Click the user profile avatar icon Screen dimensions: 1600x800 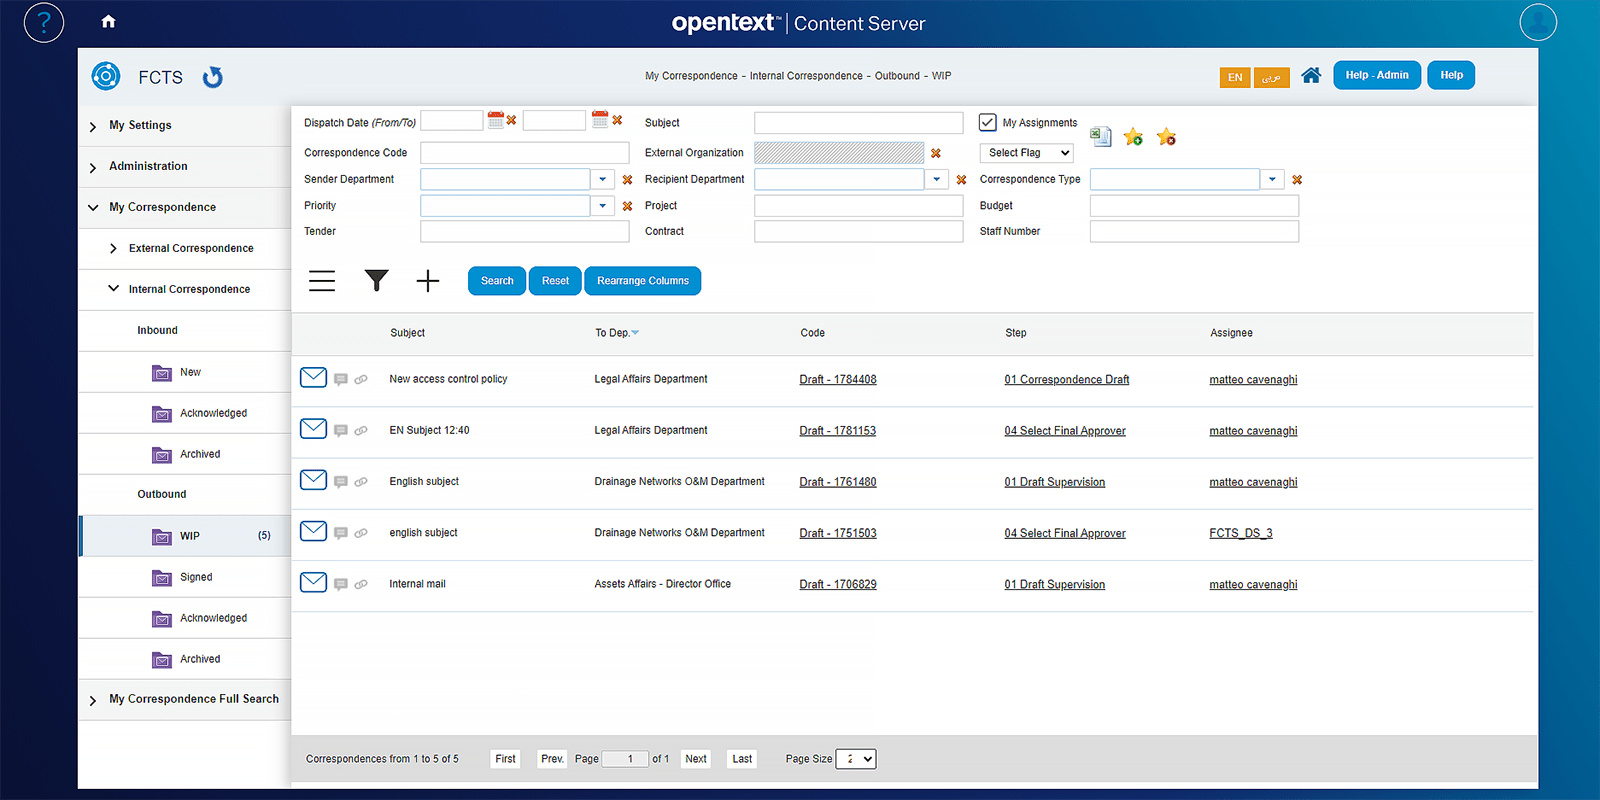coord(1537,22)
